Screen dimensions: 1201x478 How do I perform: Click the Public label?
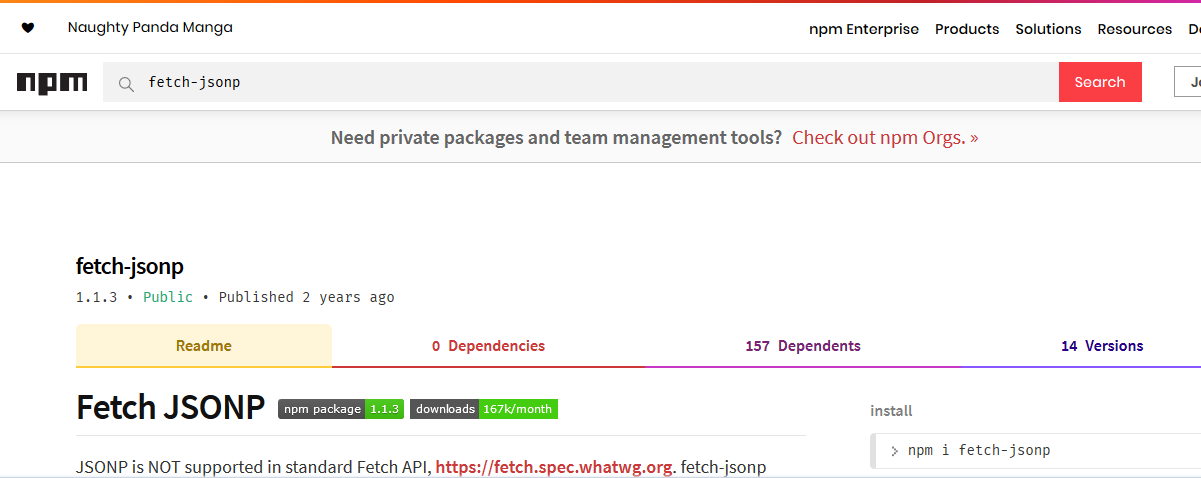[168, 297]
